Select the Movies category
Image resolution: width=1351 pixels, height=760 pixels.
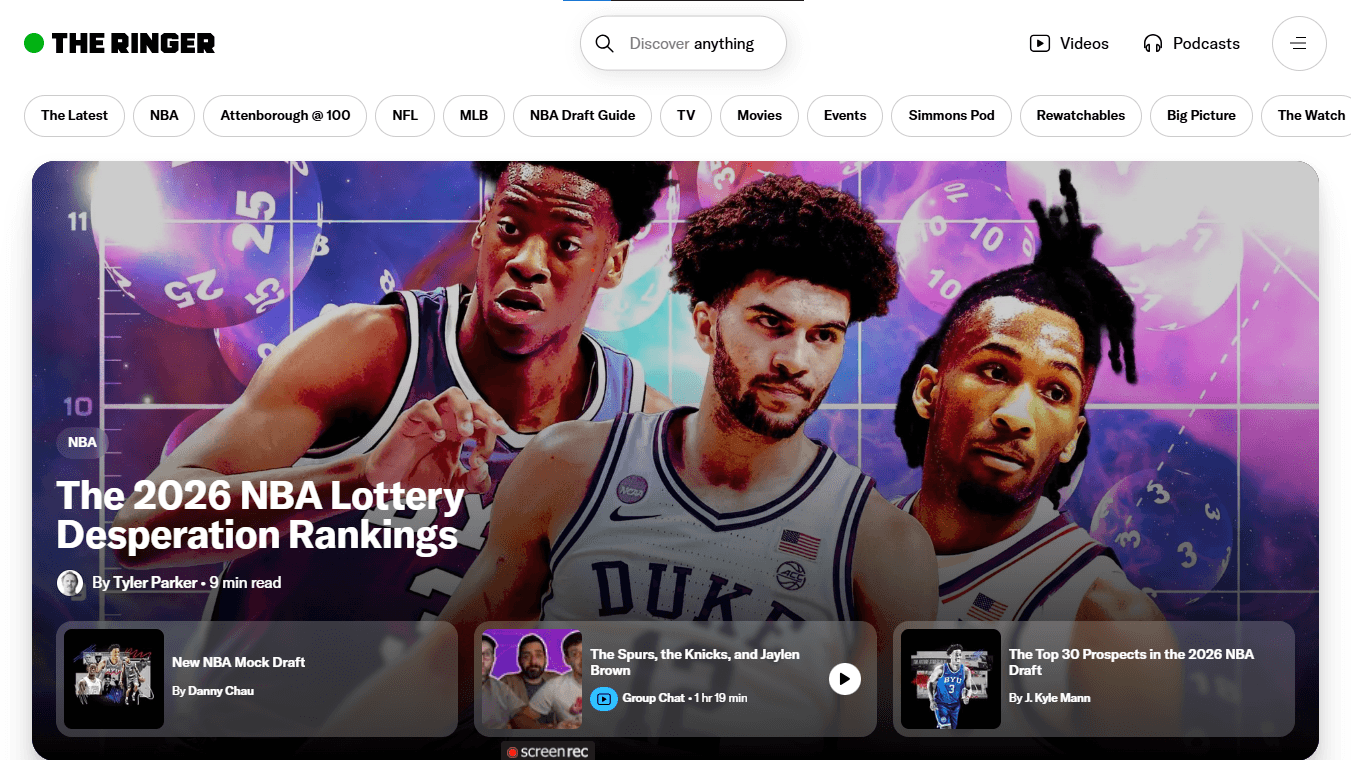(x=759, y=116)
